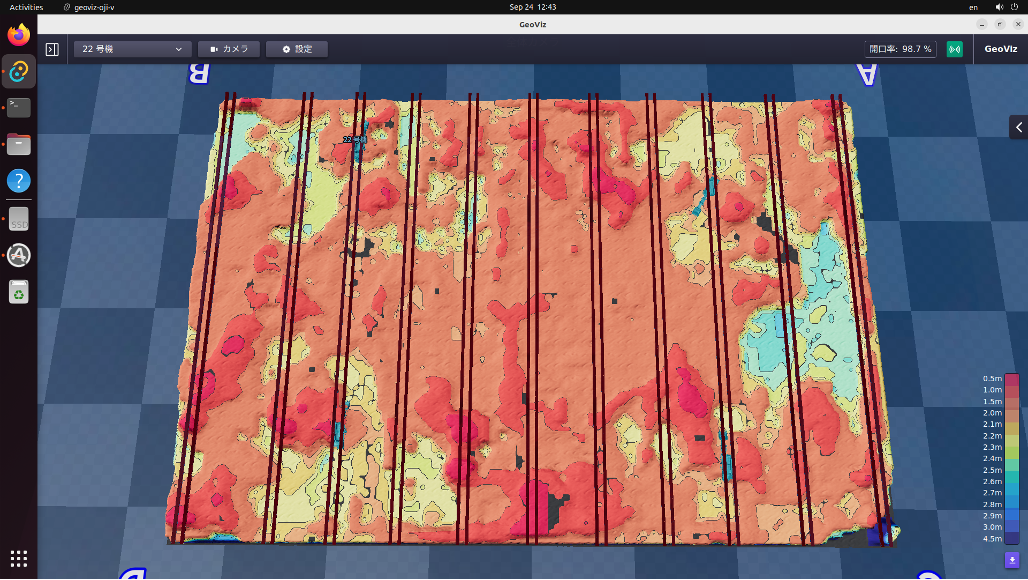Open the 設定 settings button
The width and height of the screenshot is (1028, 580).
[x=297, y=48]
